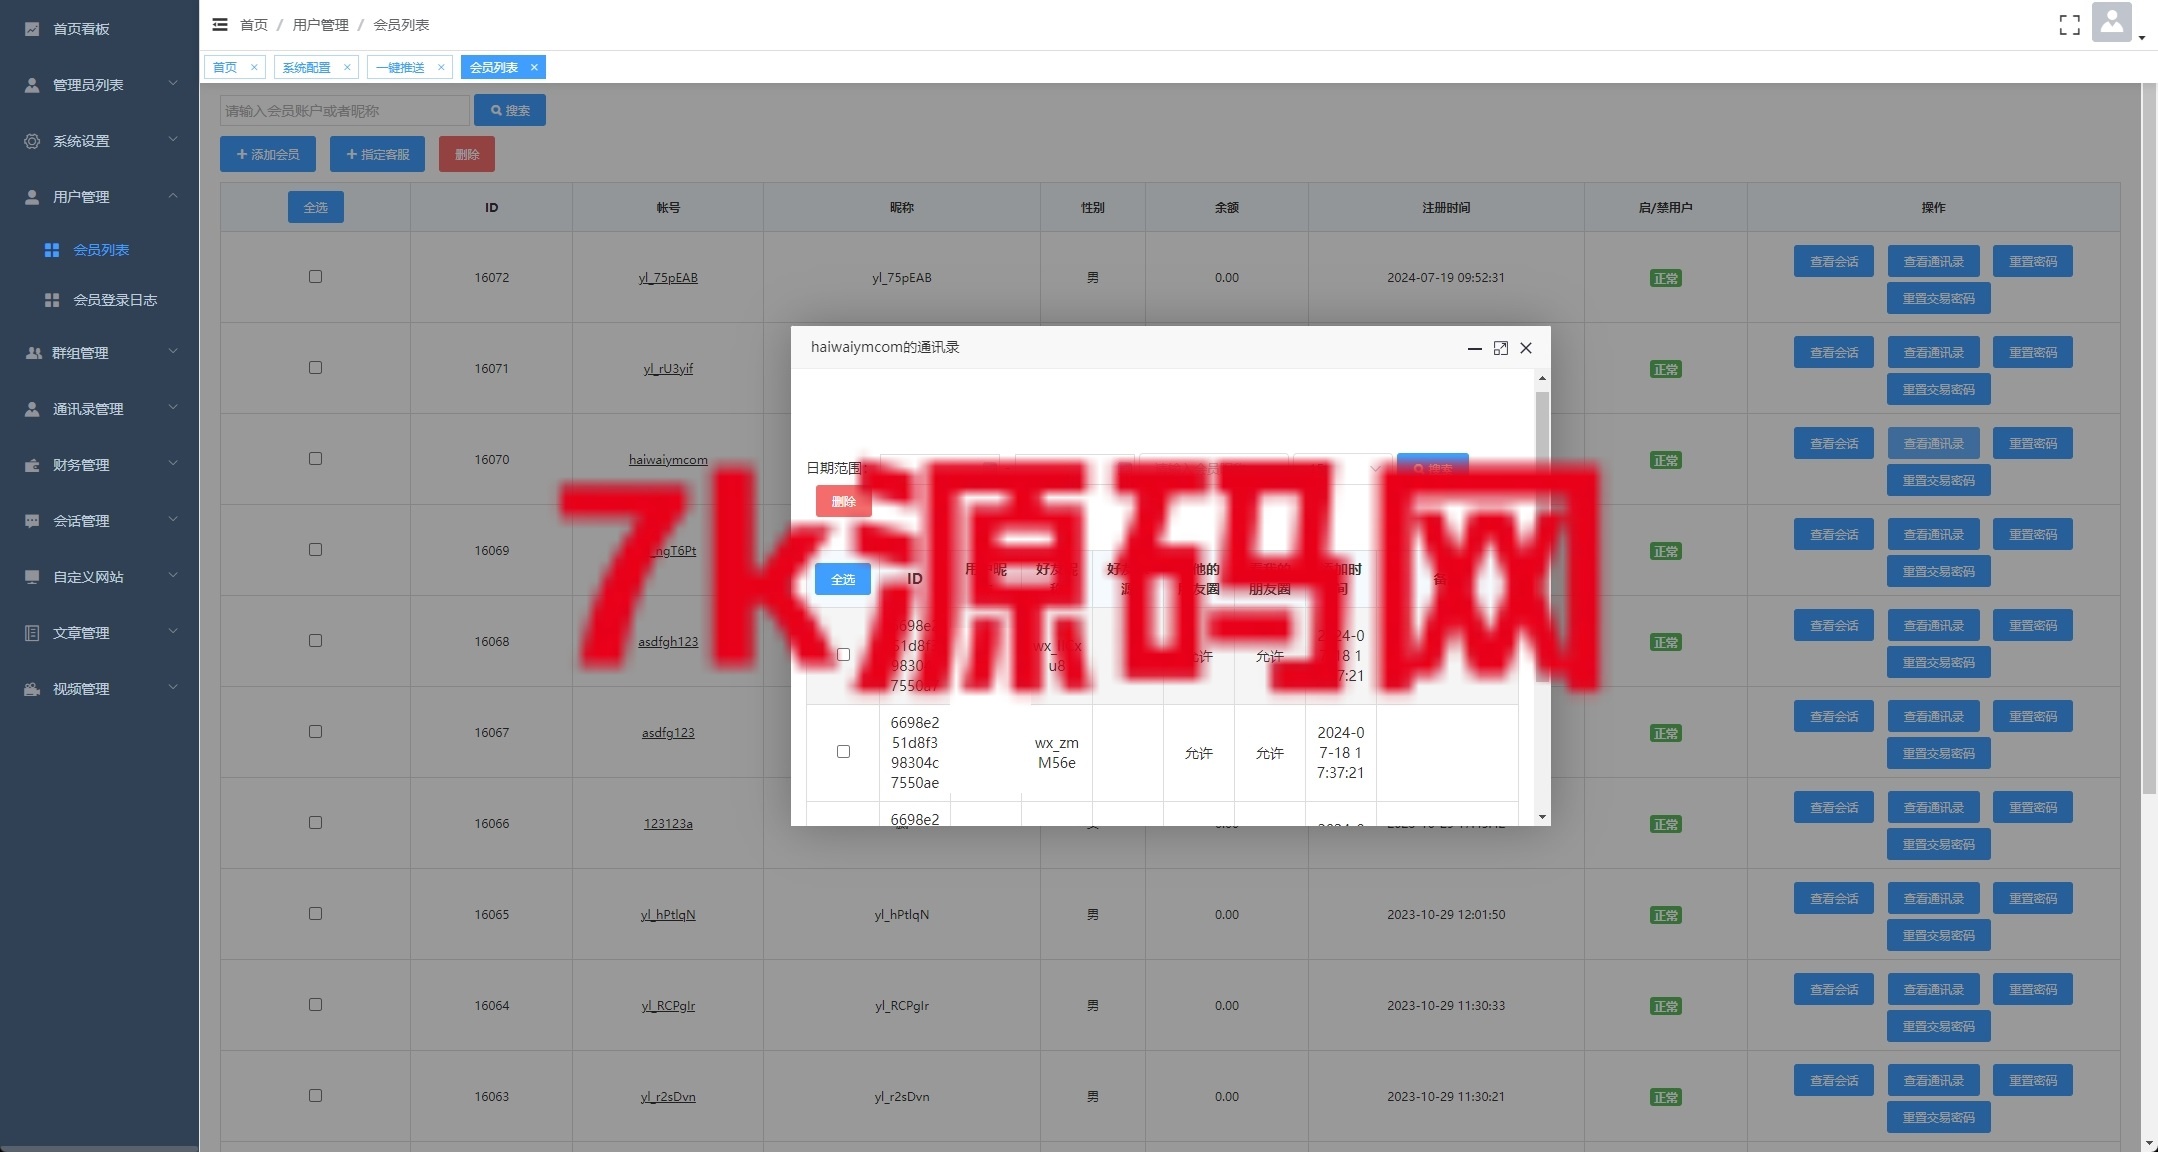Collapse the 用户管理 sidebar menu
The image size is (2158, 1152).
[100, 197]
